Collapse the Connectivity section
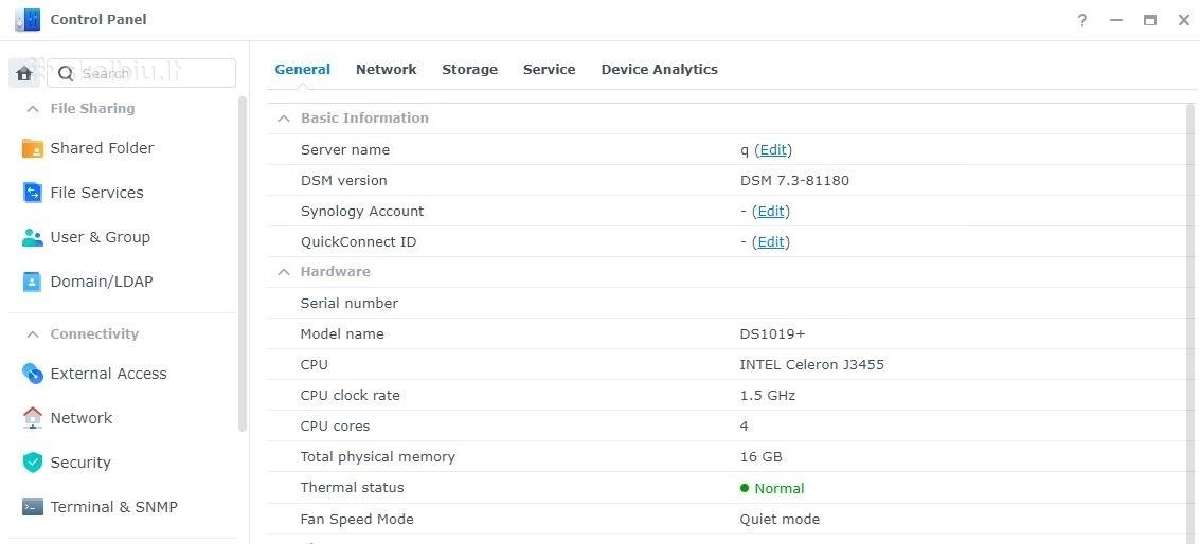The width and height of the screenshot is (1200, 544). pos(33,334)
